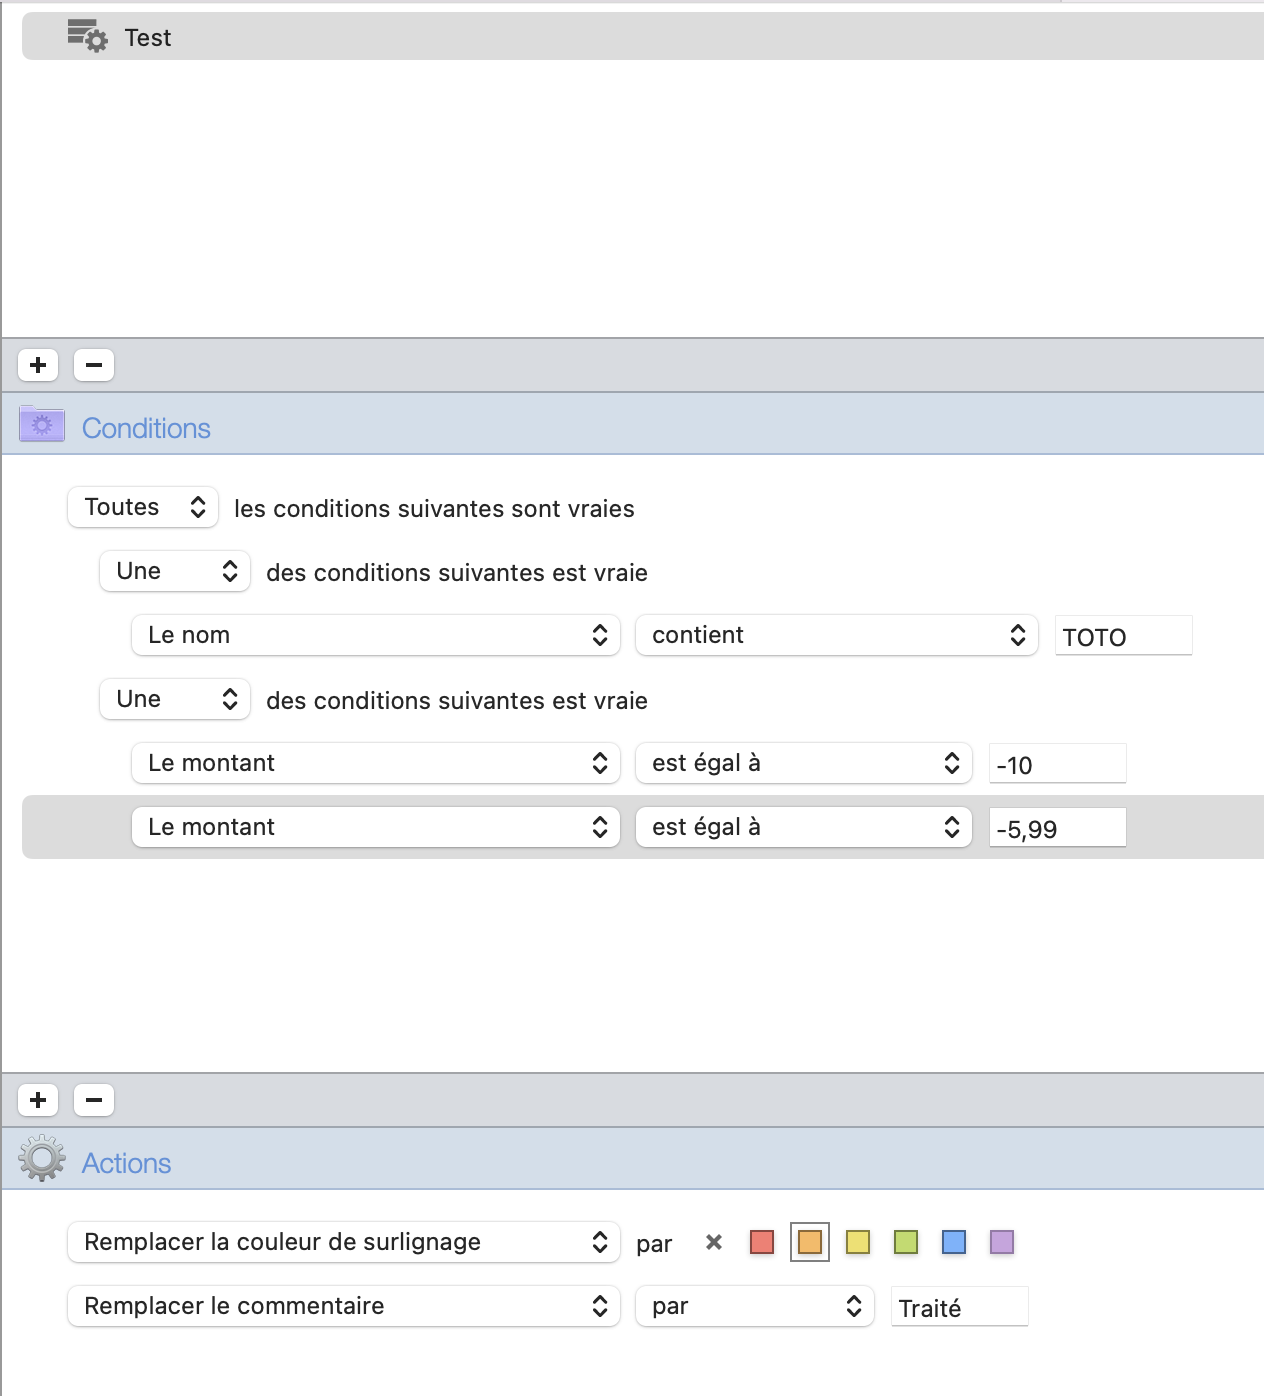
Task: Remove condition using minus button above Actions
Action: pos(94,1100)
